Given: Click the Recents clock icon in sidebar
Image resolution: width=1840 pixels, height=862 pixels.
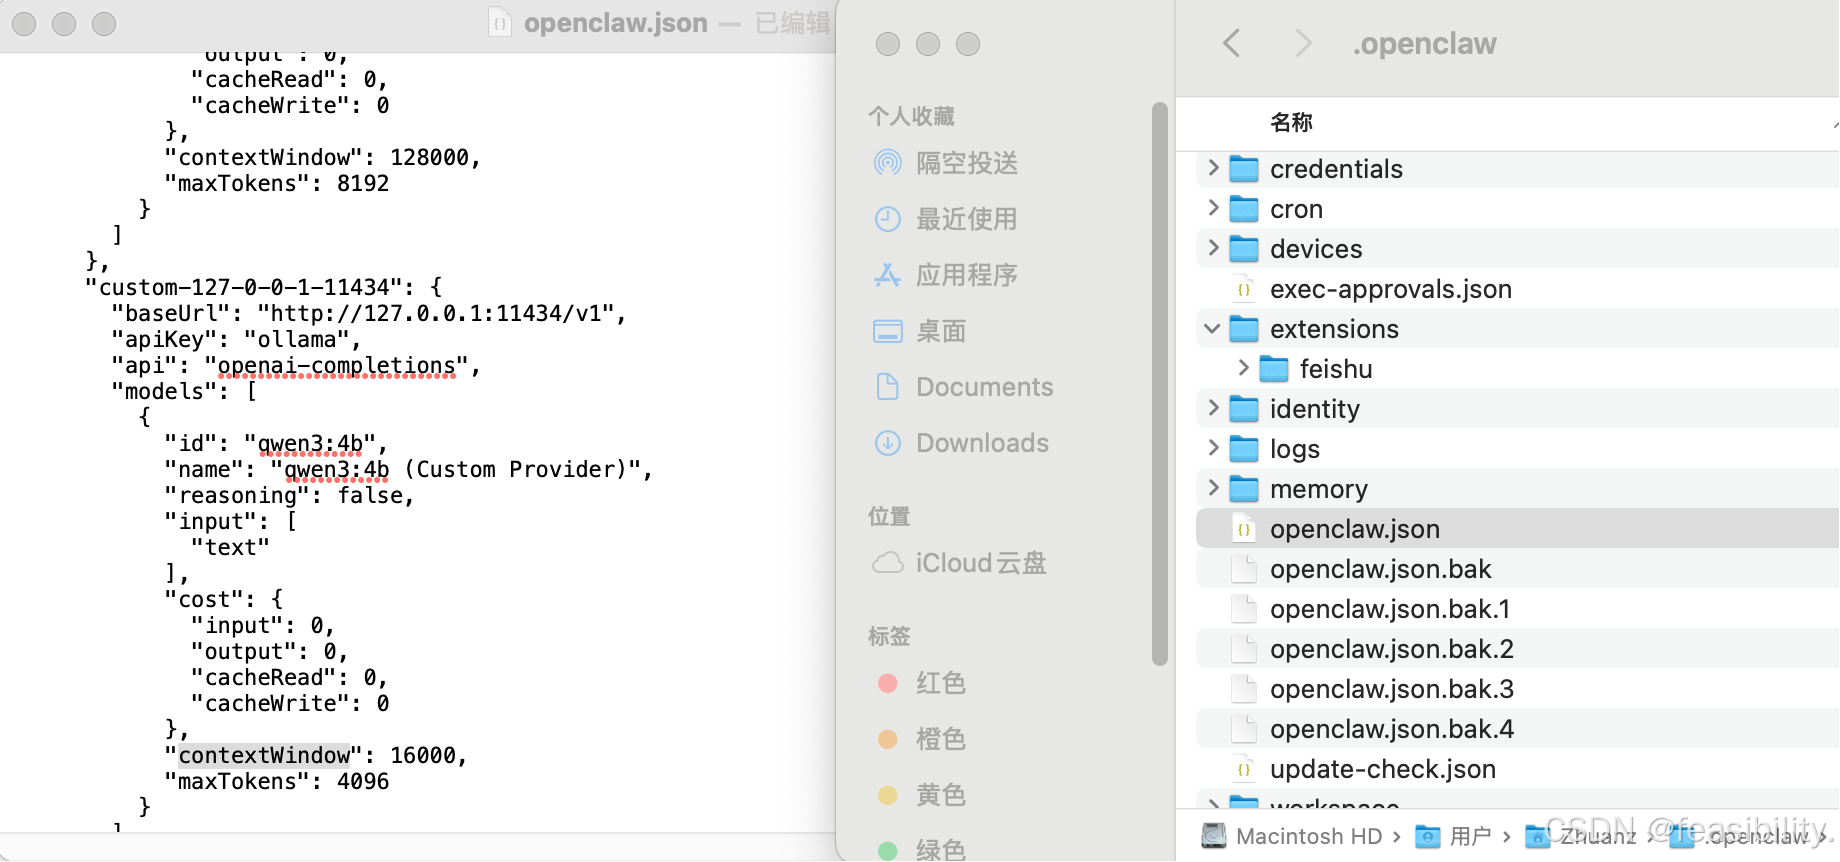Looking at the screenshot, I should [887, 218].
